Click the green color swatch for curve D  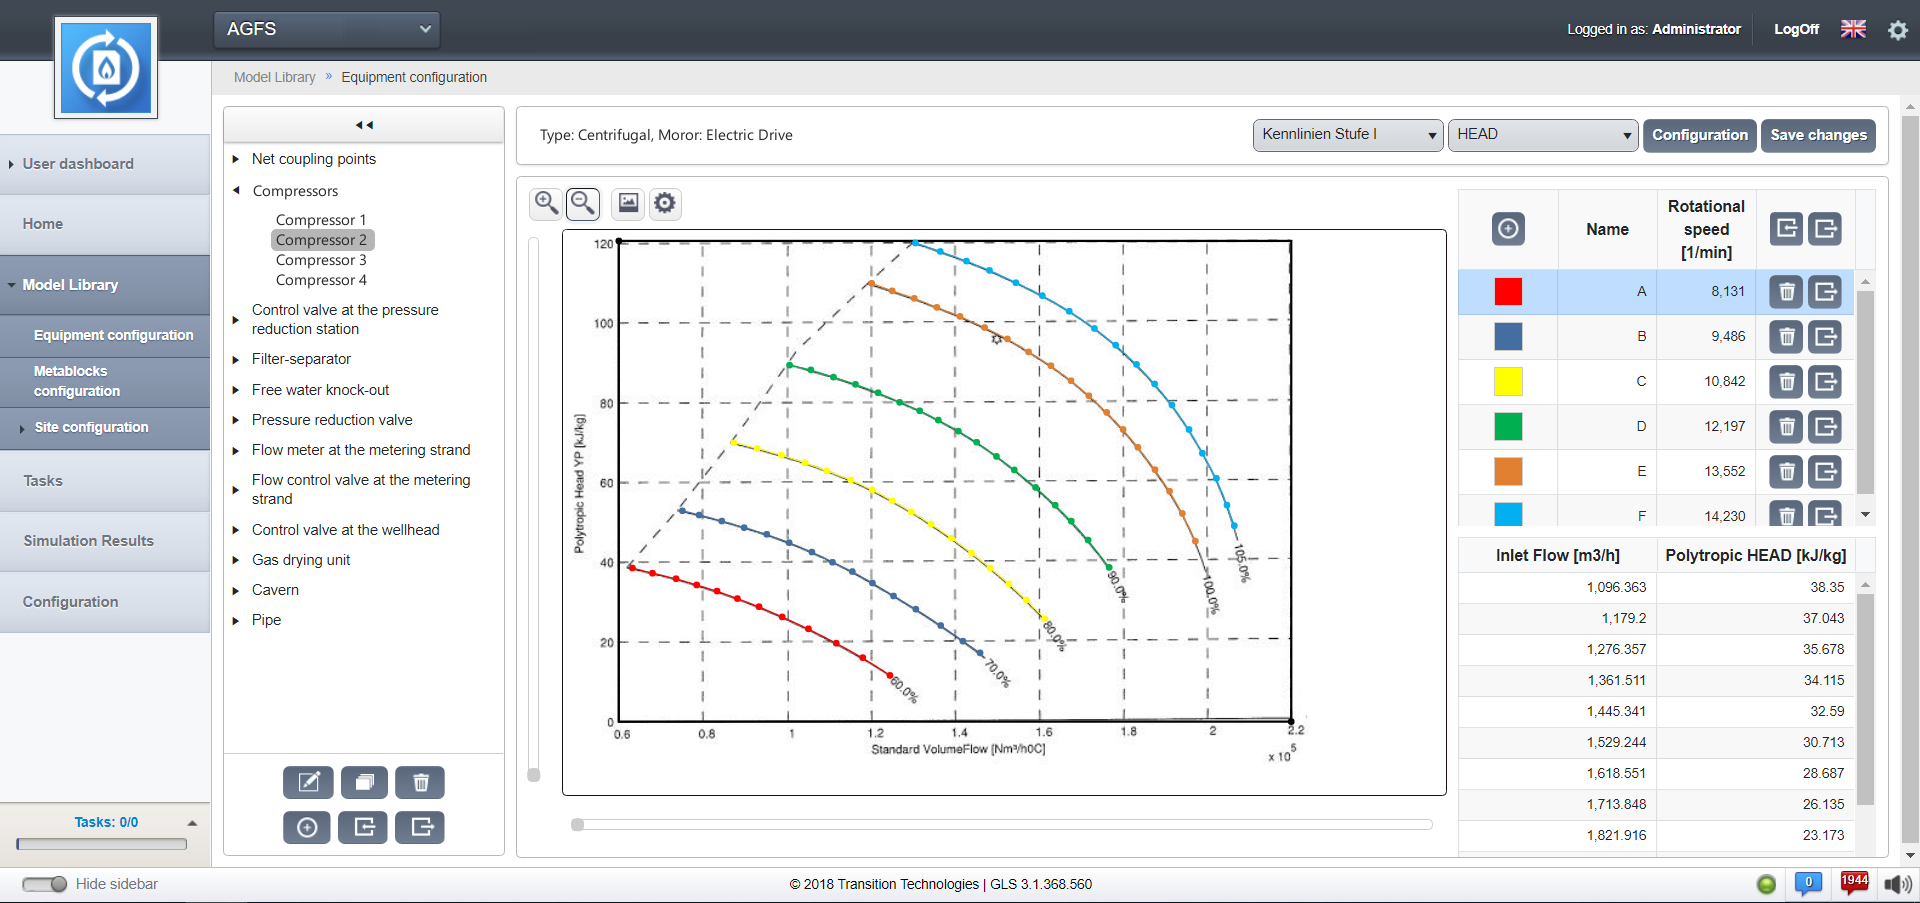coord(1508,426)
